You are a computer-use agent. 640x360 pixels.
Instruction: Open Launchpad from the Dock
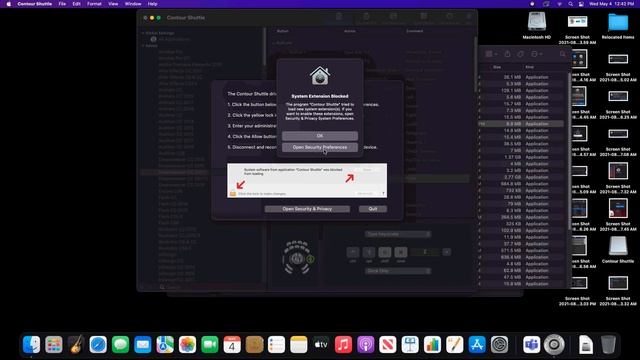tap(53, 345)
